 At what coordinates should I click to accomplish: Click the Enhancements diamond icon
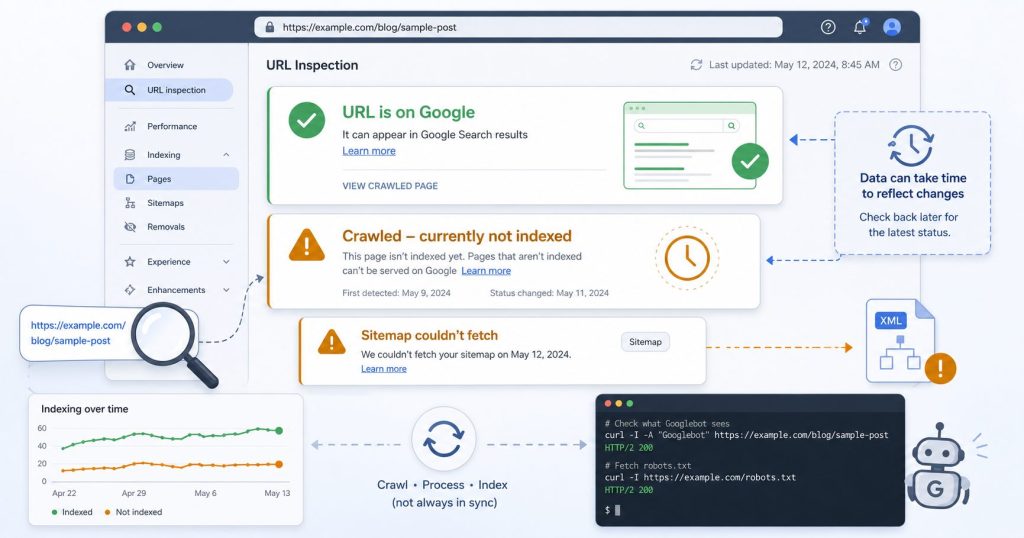pos(130,289)
